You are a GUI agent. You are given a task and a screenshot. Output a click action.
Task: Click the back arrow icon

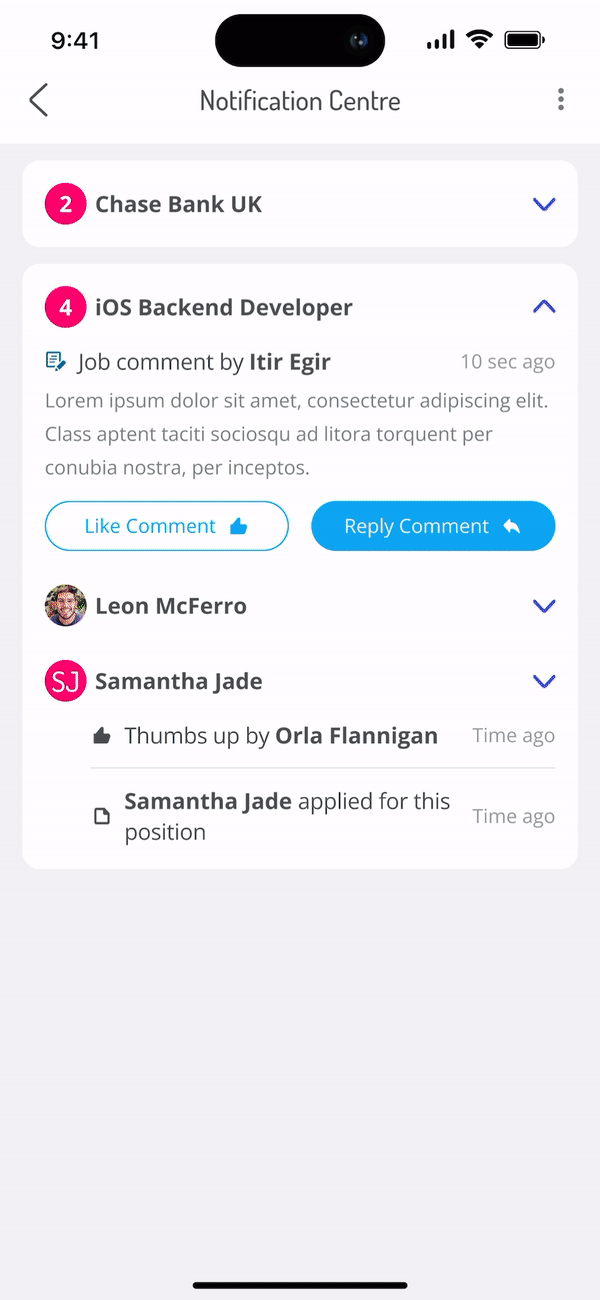point(38,100)
